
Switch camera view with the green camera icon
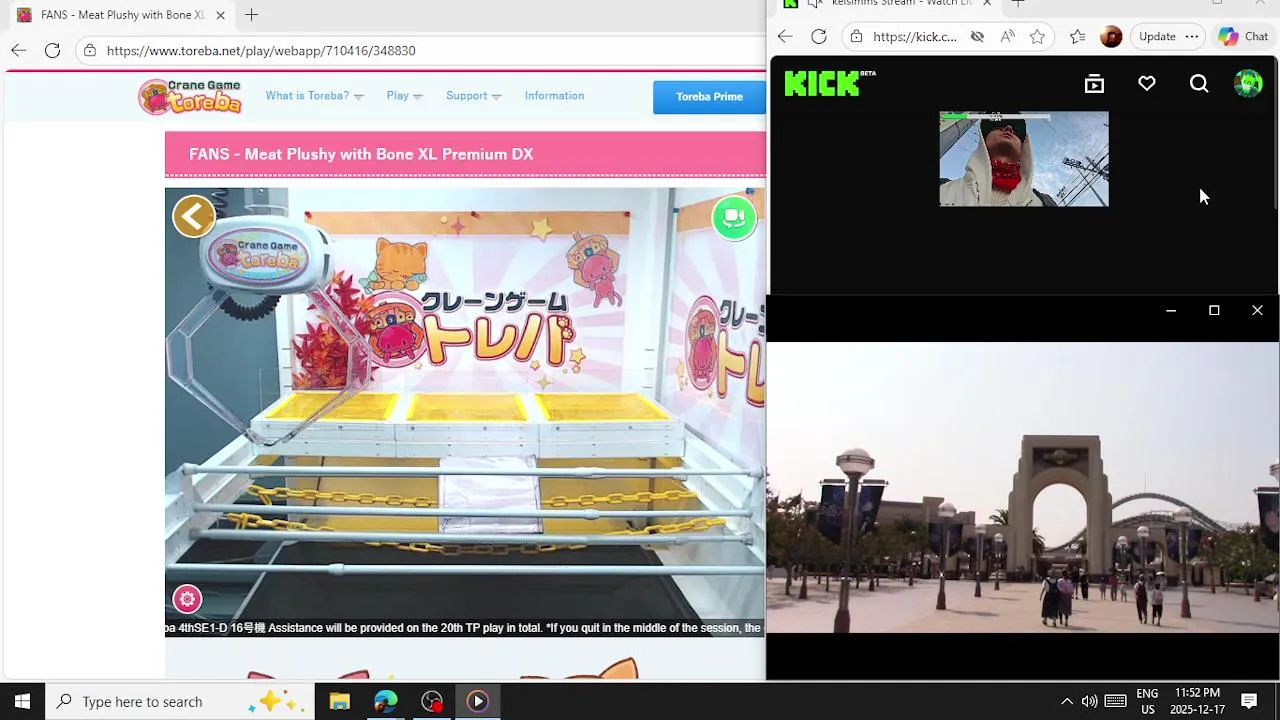click(734, 217)
